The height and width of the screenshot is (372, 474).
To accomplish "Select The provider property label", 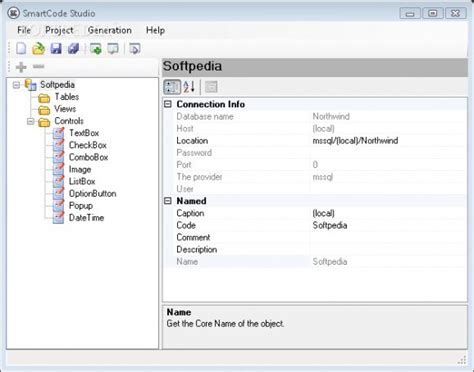I will (x=199, y=177).
